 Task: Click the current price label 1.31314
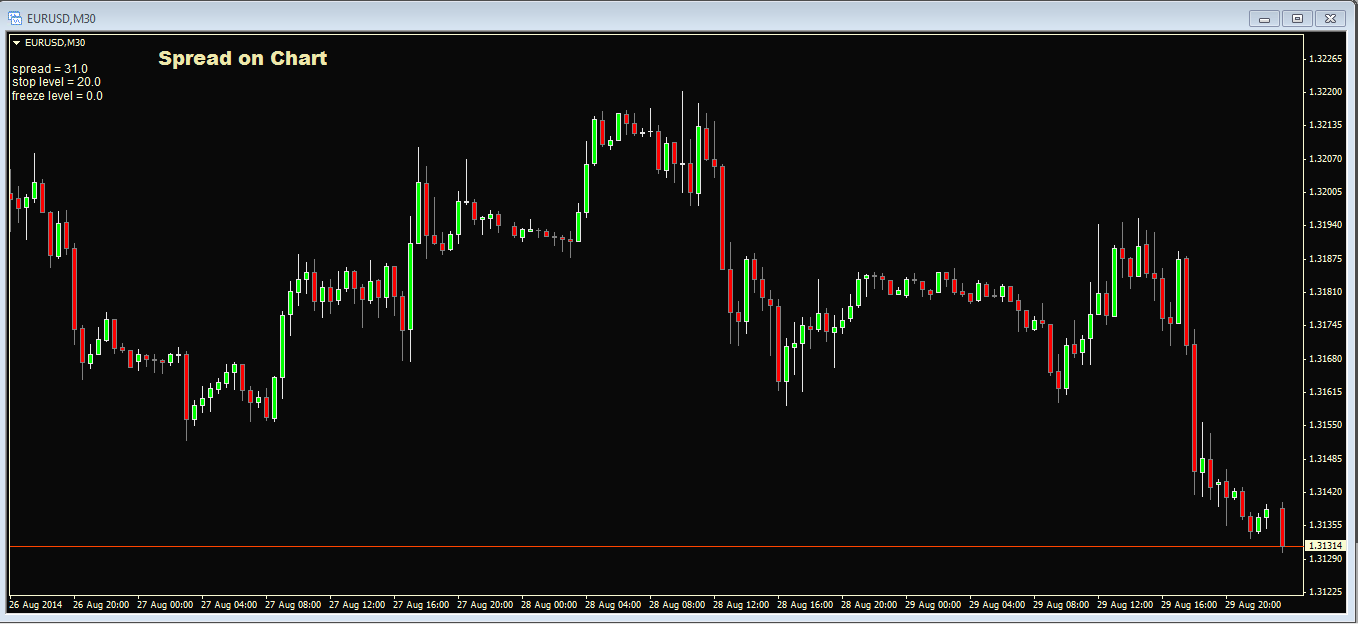click(x=1325, y=546)
